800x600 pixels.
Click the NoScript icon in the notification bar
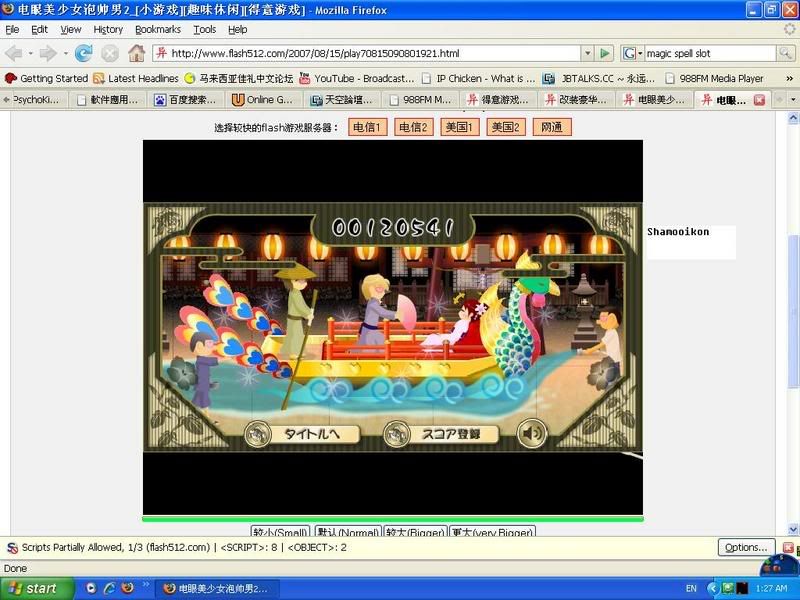coord(12,548)
